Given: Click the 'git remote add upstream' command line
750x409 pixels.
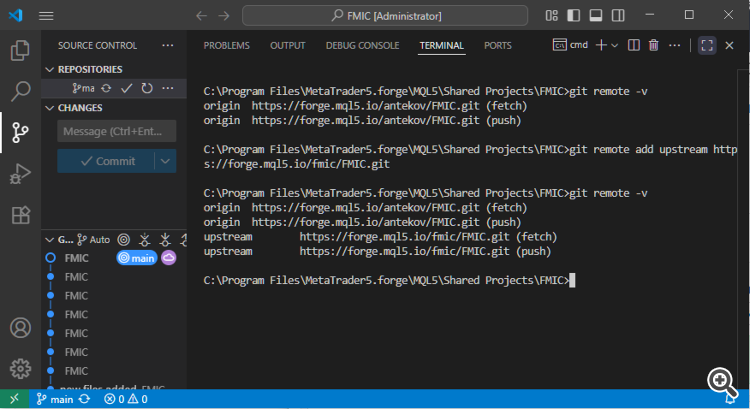Looking at the screenshot, I should coord(470,156).
